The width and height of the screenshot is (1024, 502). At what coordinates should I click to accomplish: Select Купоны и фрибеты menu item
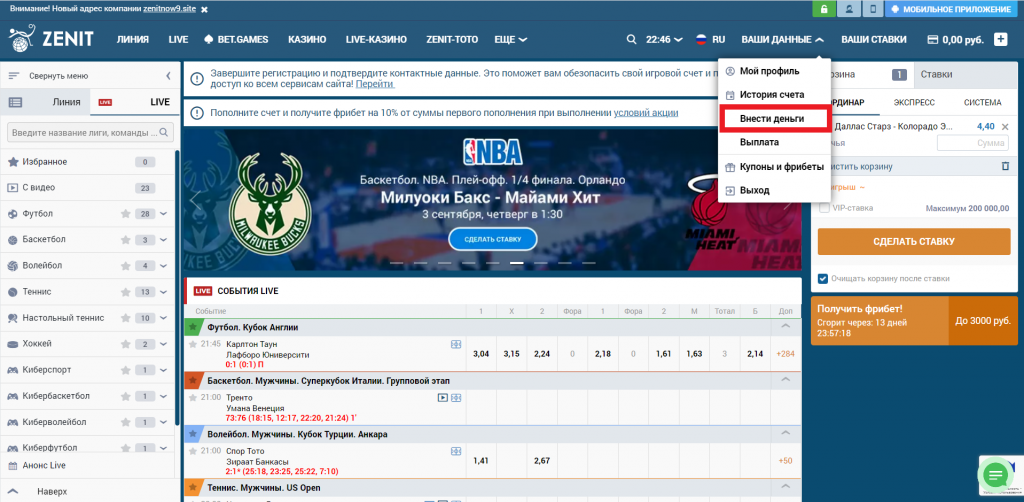(775, 166)
